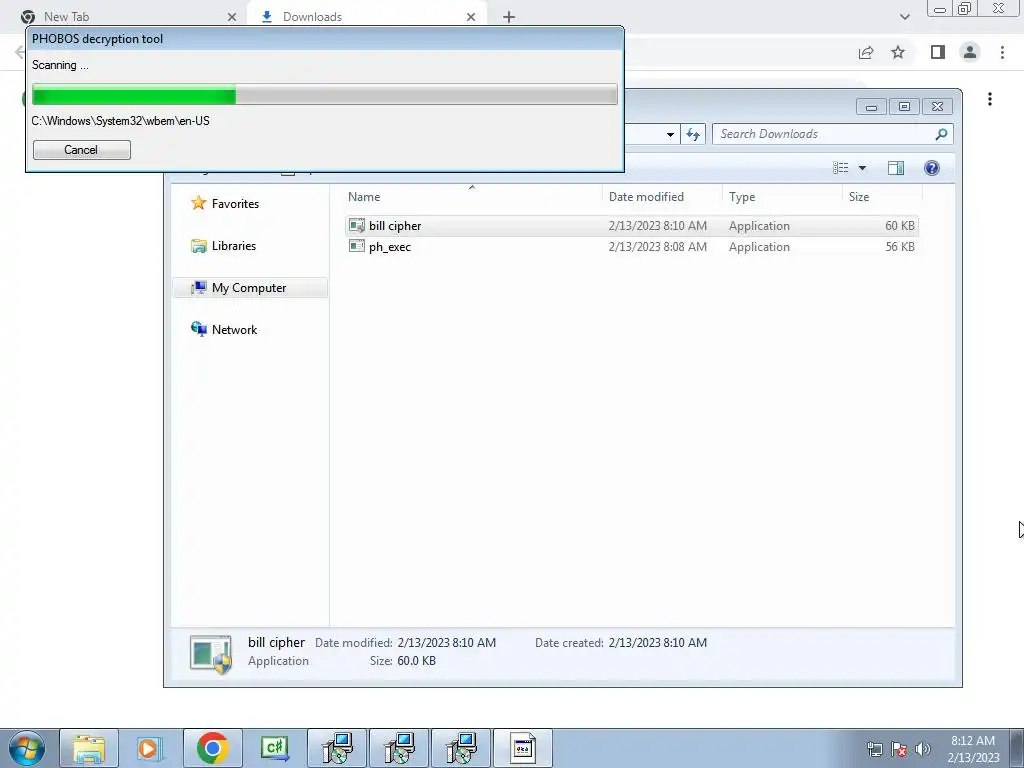Click the 56 KB size of ph_exec
Viewport: 1024px width, 768px height.
(900, 247)
